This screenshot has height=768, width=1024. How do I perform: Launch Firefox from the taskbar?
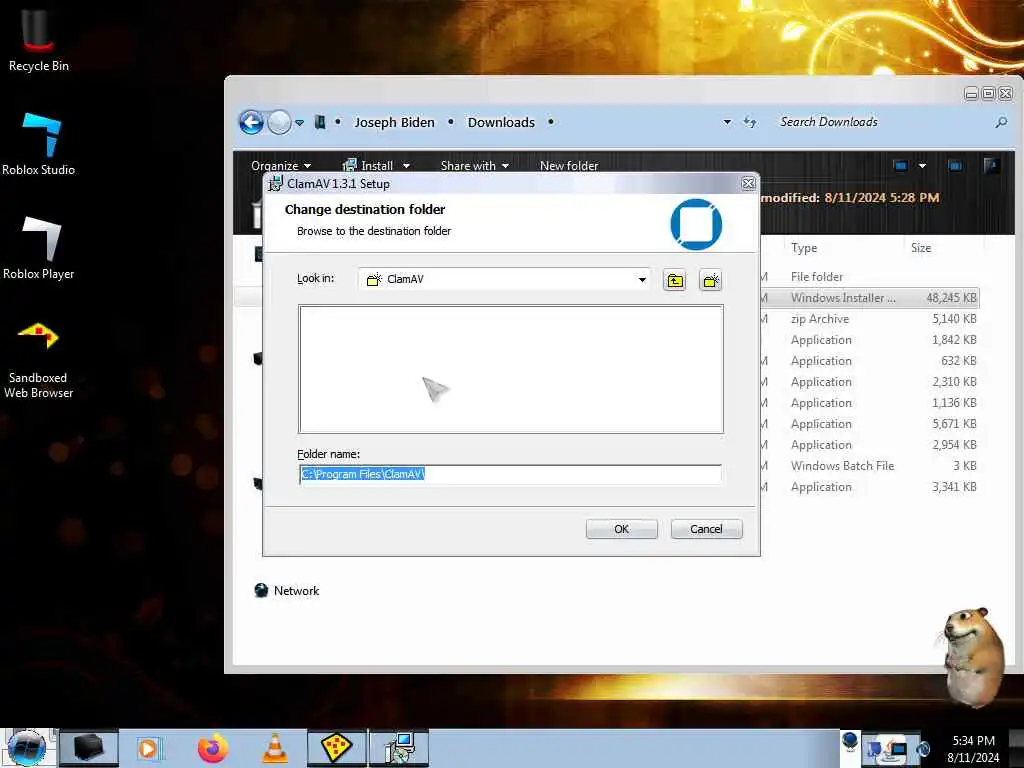(213, 748)
